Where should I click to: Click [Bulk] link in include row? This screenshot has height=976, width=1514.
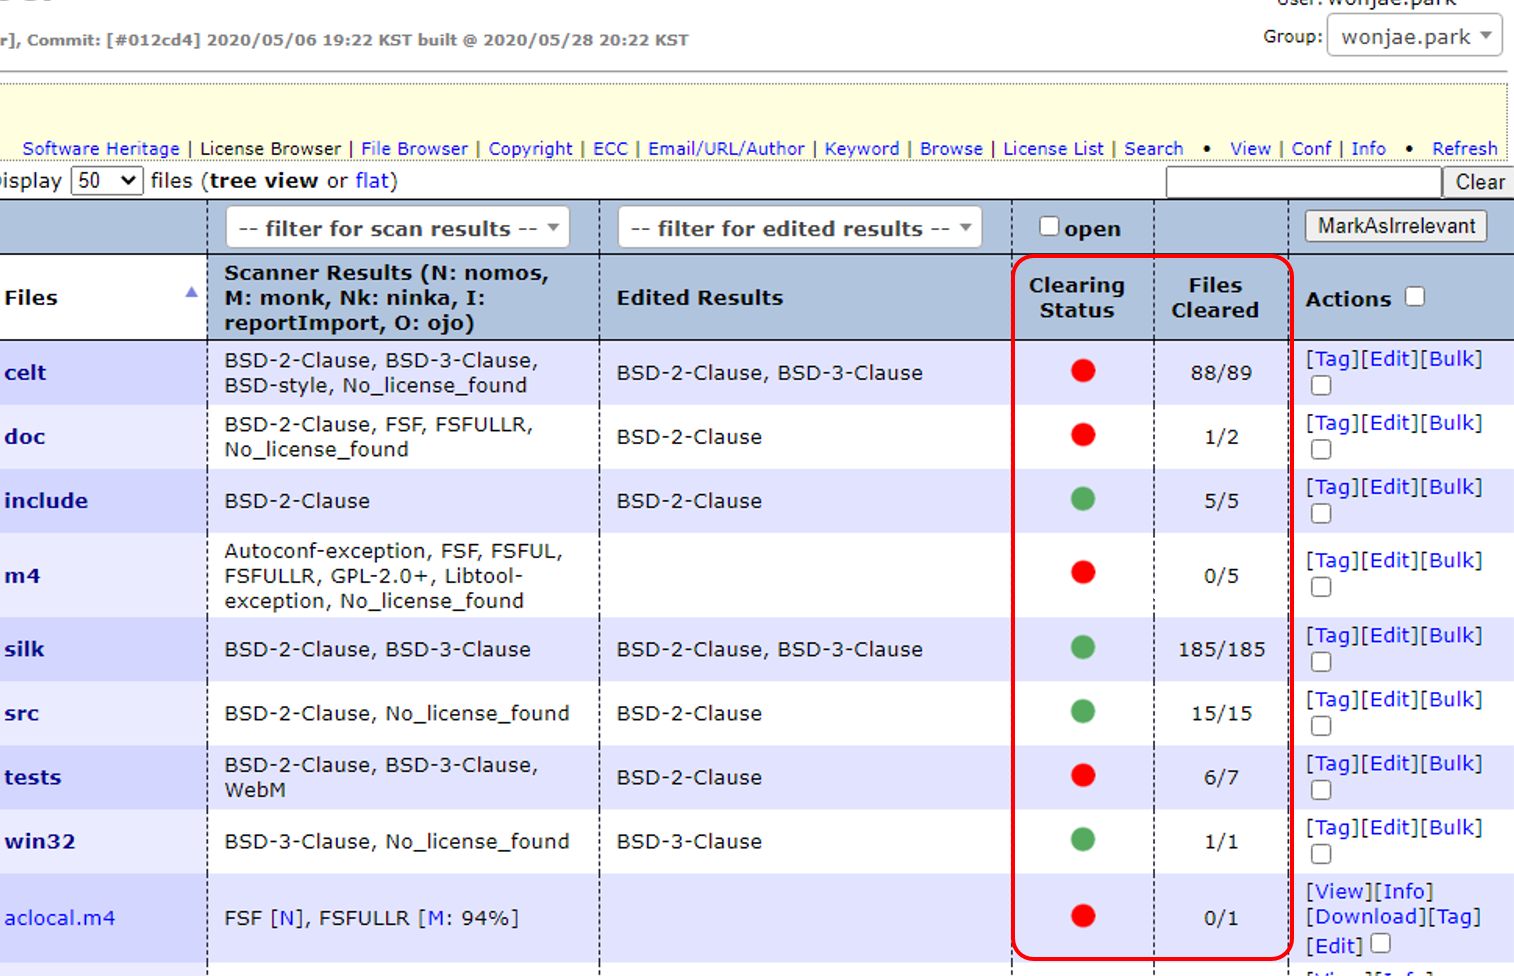(x=1452, y=486)
